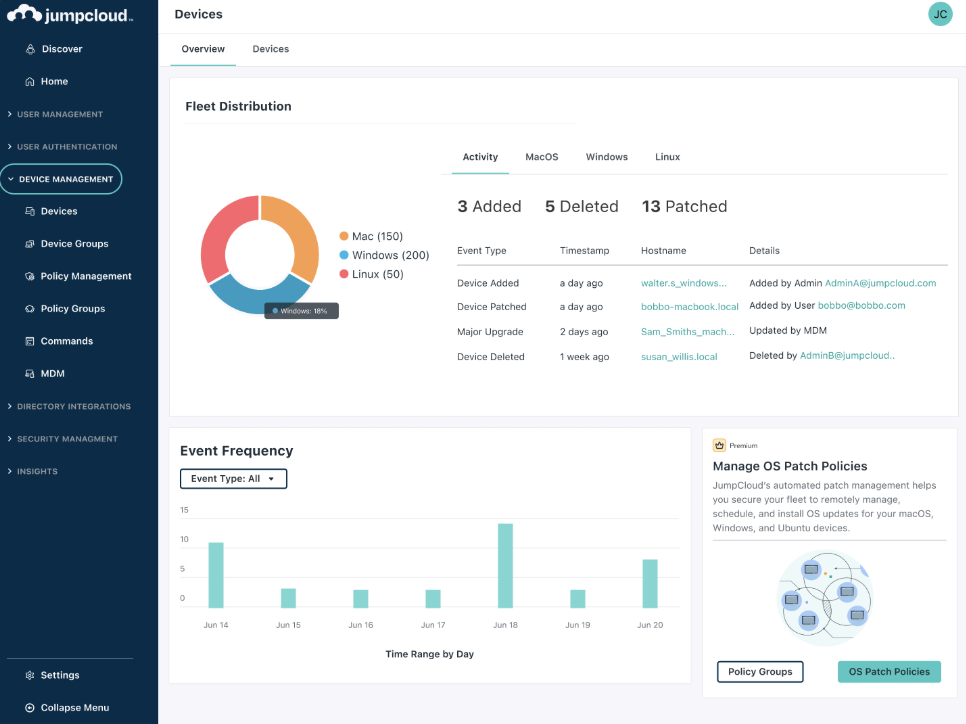Click the red Linux (50) legend dot

tap(344, 274)
